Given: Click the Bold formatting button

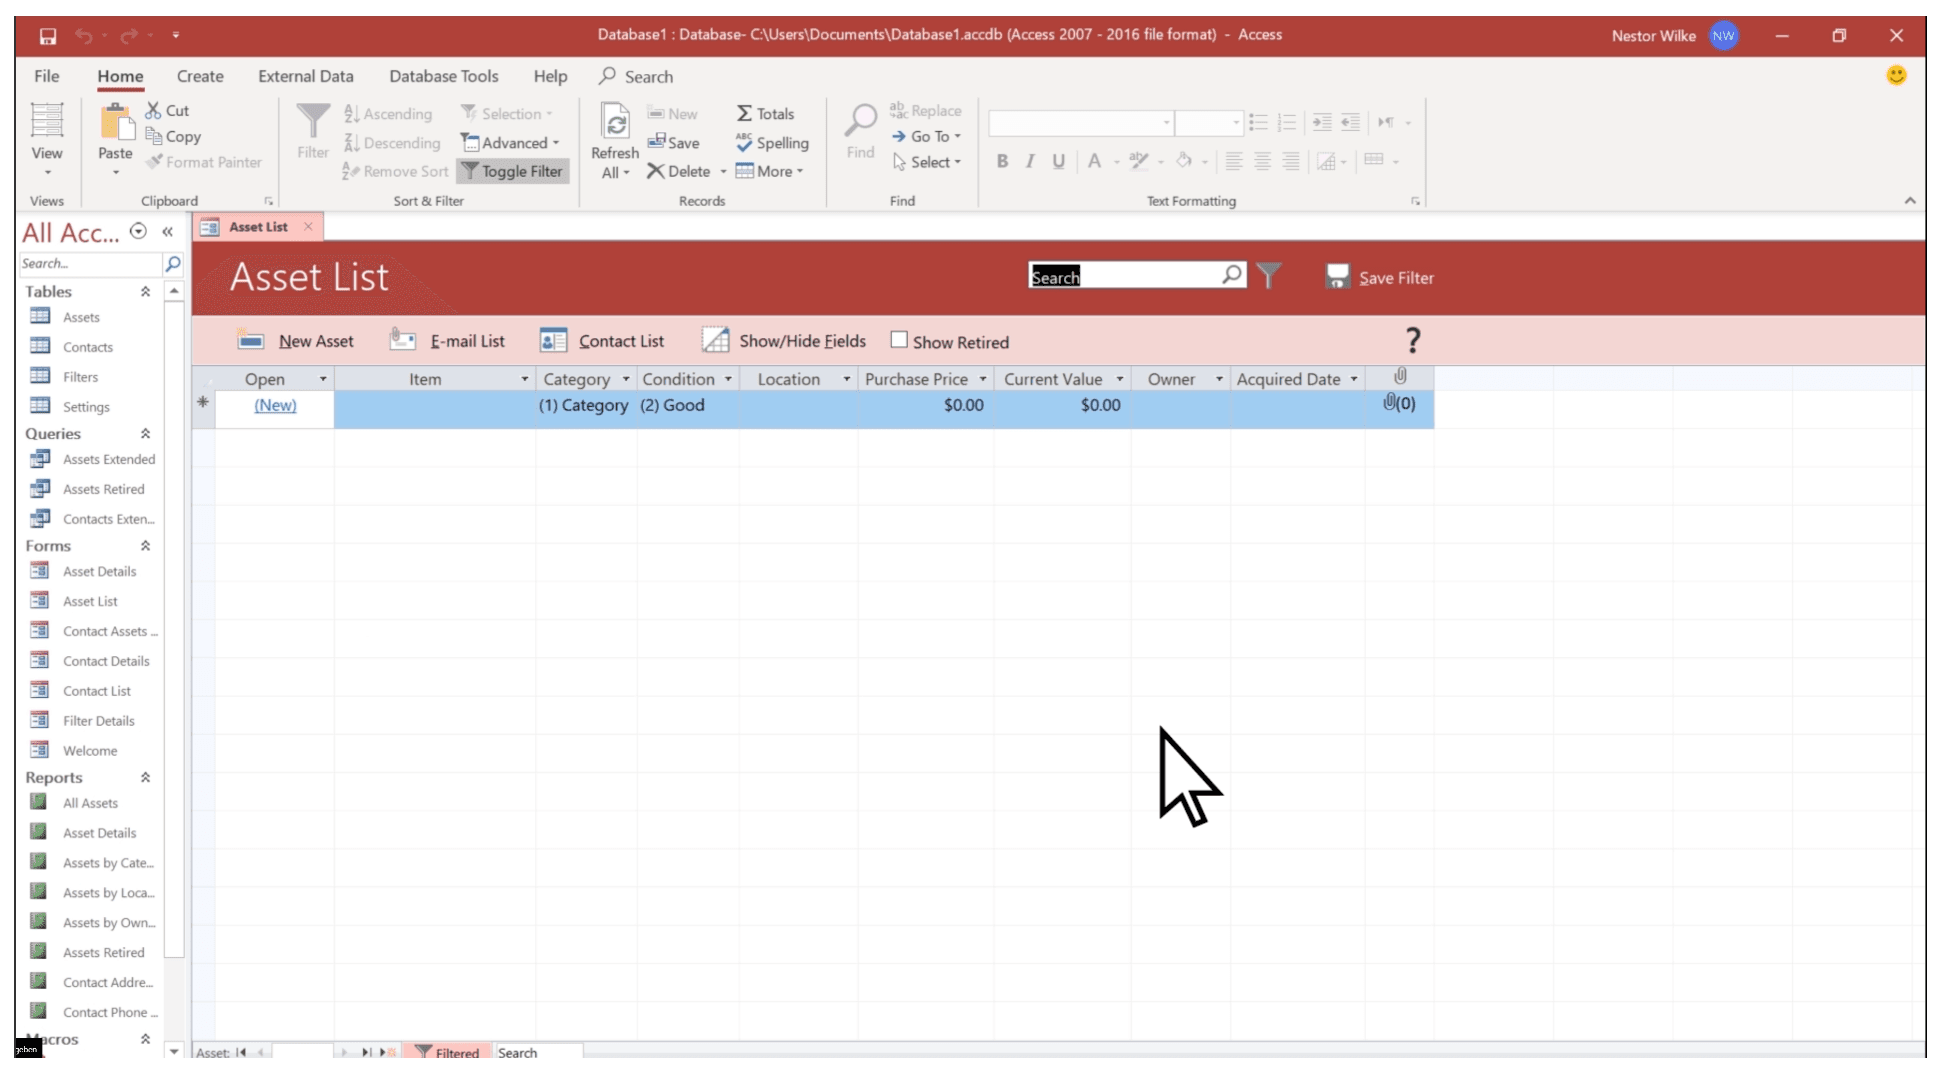Looking at the screenshot, I should 1002,161.
